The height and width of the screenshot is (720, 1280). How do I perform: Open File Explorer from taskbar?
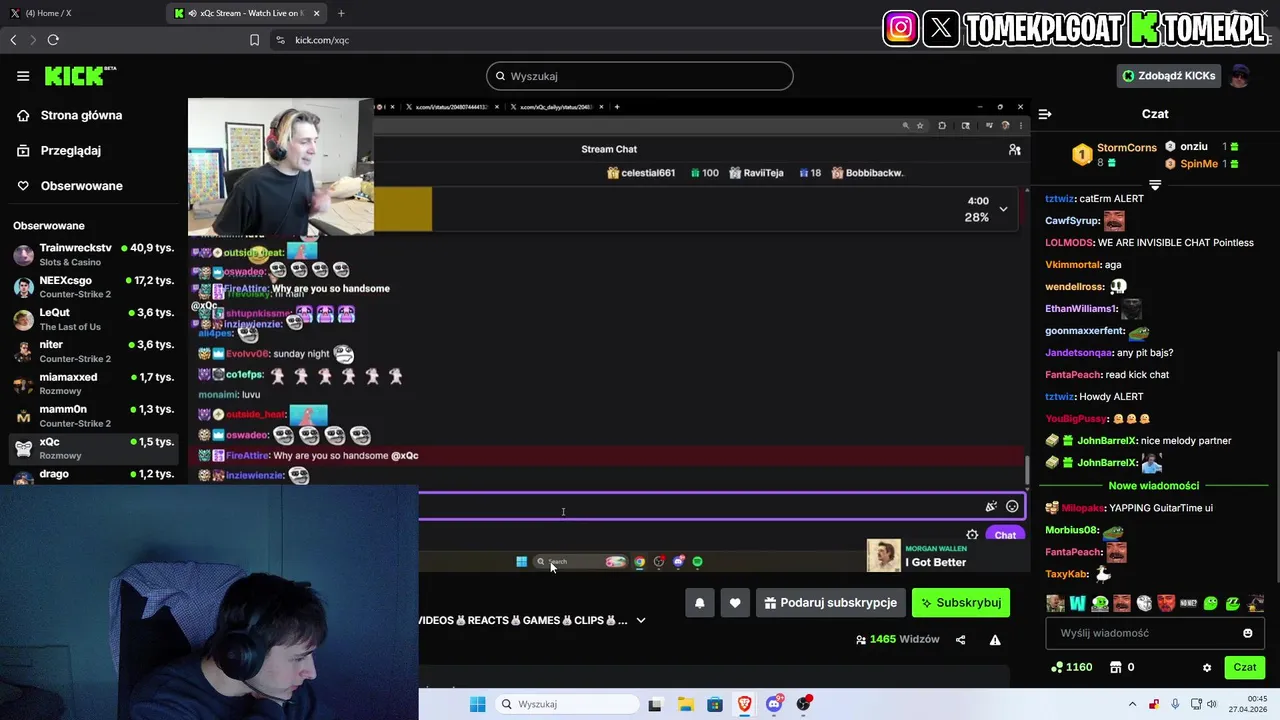pyautogui.click(x=685, y=704)
